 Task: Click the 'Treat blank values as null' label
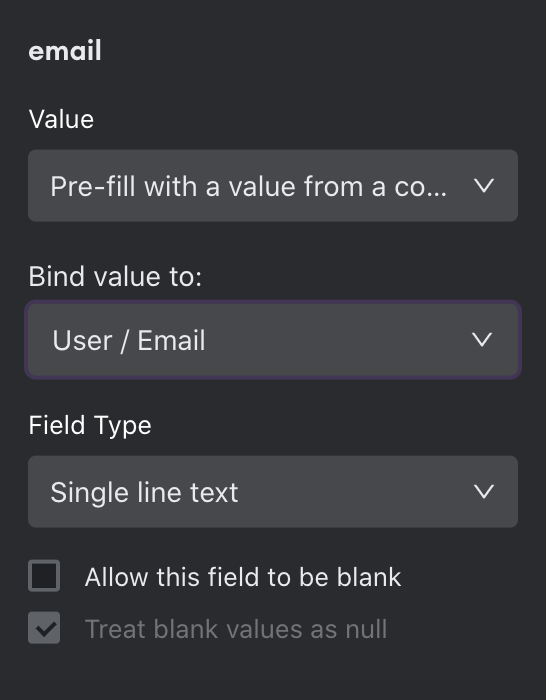point(236,629)
